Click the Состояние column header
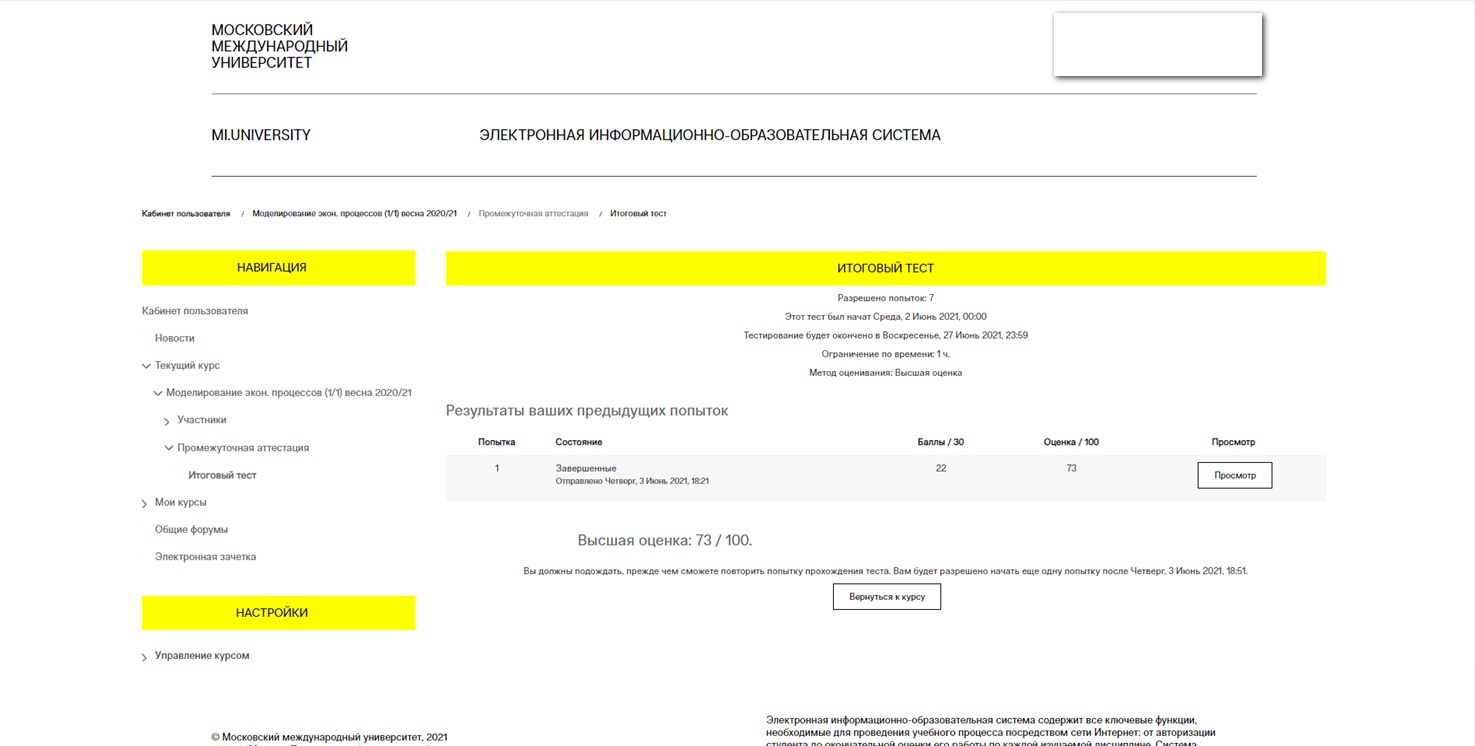This screenshot has width=1475, height=746. [579, 442]
